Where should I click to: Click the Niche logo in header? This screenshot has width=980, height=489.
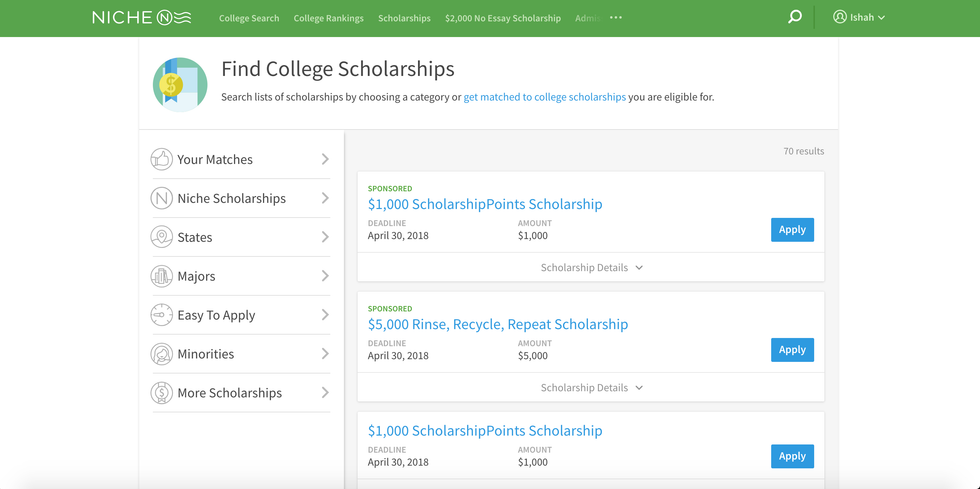click(x=141, y=17)
